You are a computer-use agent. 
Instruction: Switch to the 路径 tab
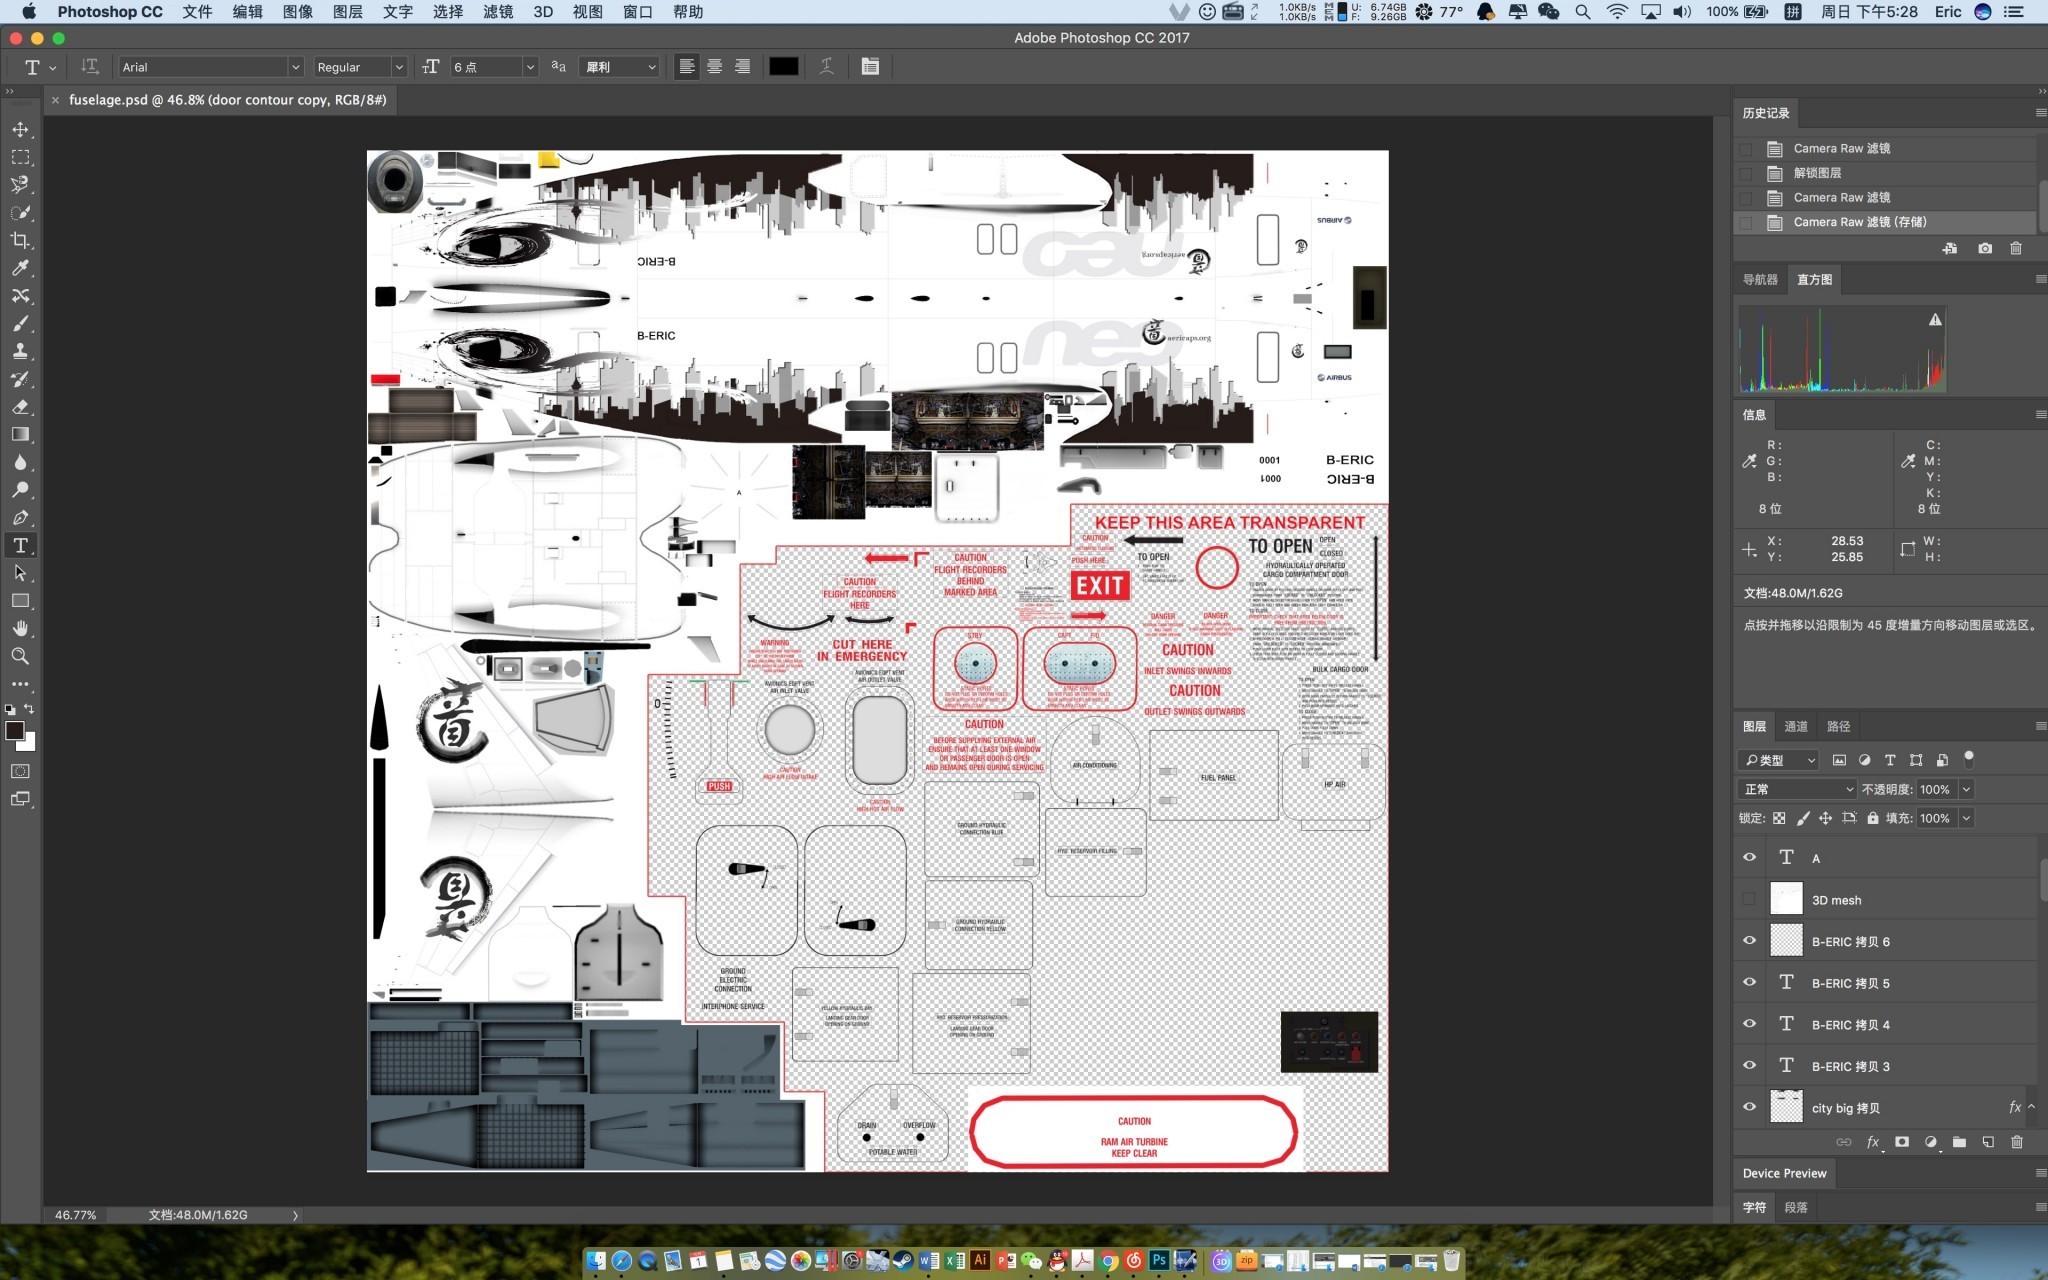coord(1838,726)
